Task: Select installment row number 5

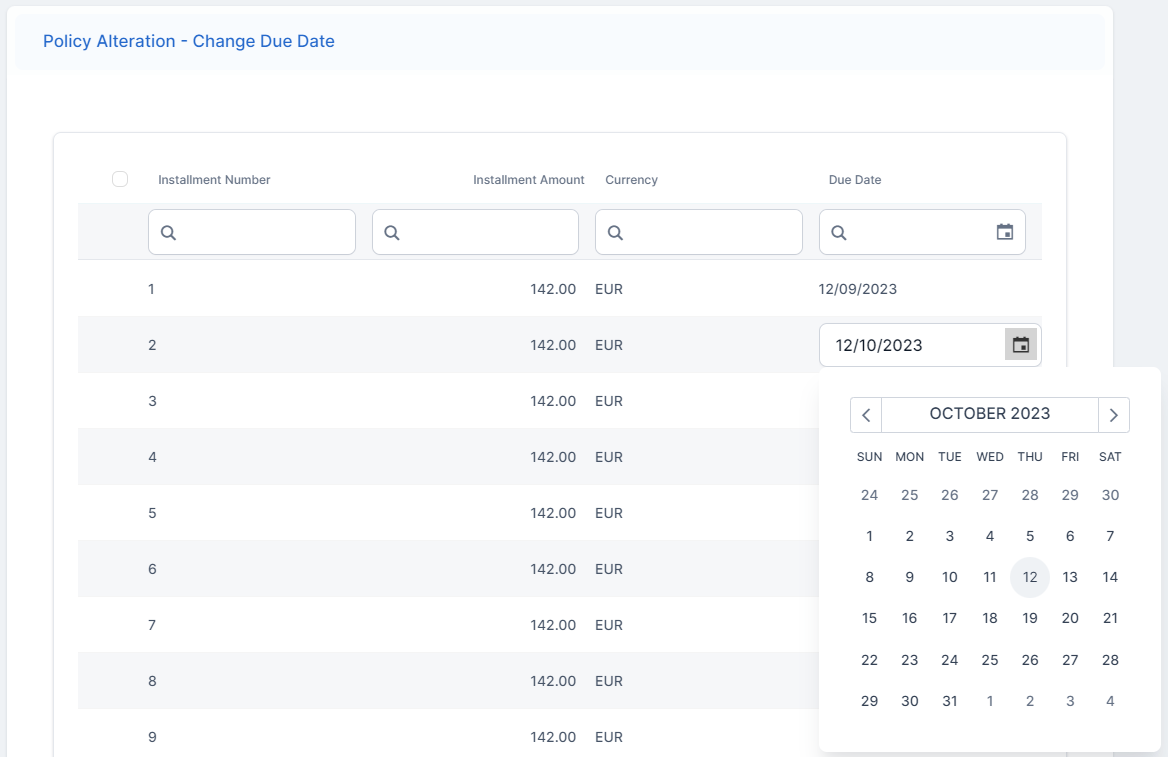Action: coord(152,513)
